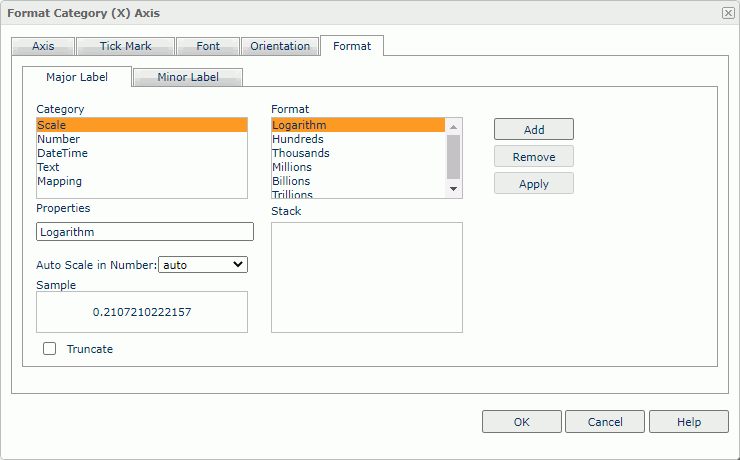
Task: Click the Format tab
Action: pos(352,46)
